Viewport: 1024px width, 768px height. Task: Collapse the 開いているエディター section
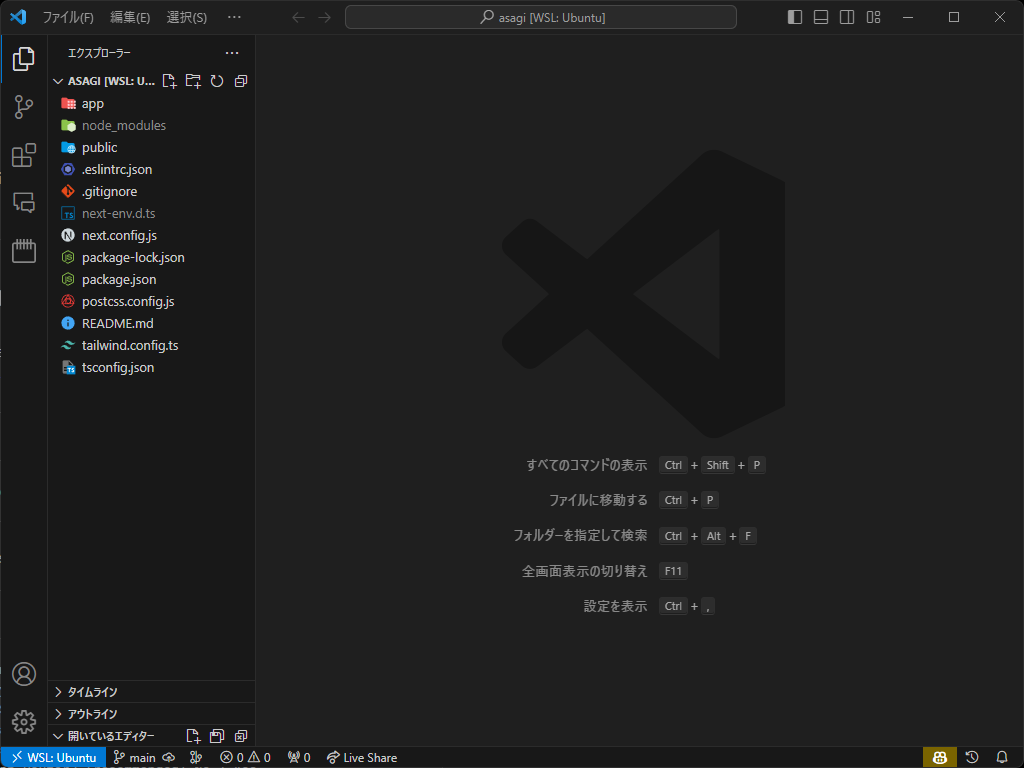tap(104, 736)
